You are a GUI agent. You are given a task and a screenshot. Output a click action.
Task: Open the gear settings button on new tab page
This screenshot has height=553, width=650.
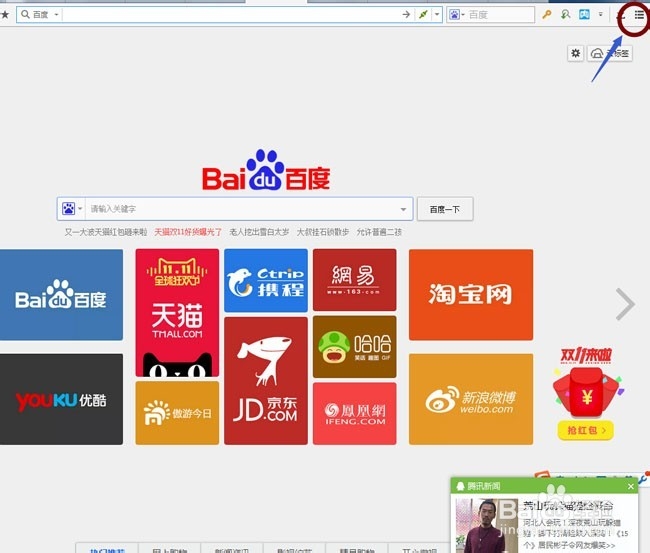tap(575, 53)
